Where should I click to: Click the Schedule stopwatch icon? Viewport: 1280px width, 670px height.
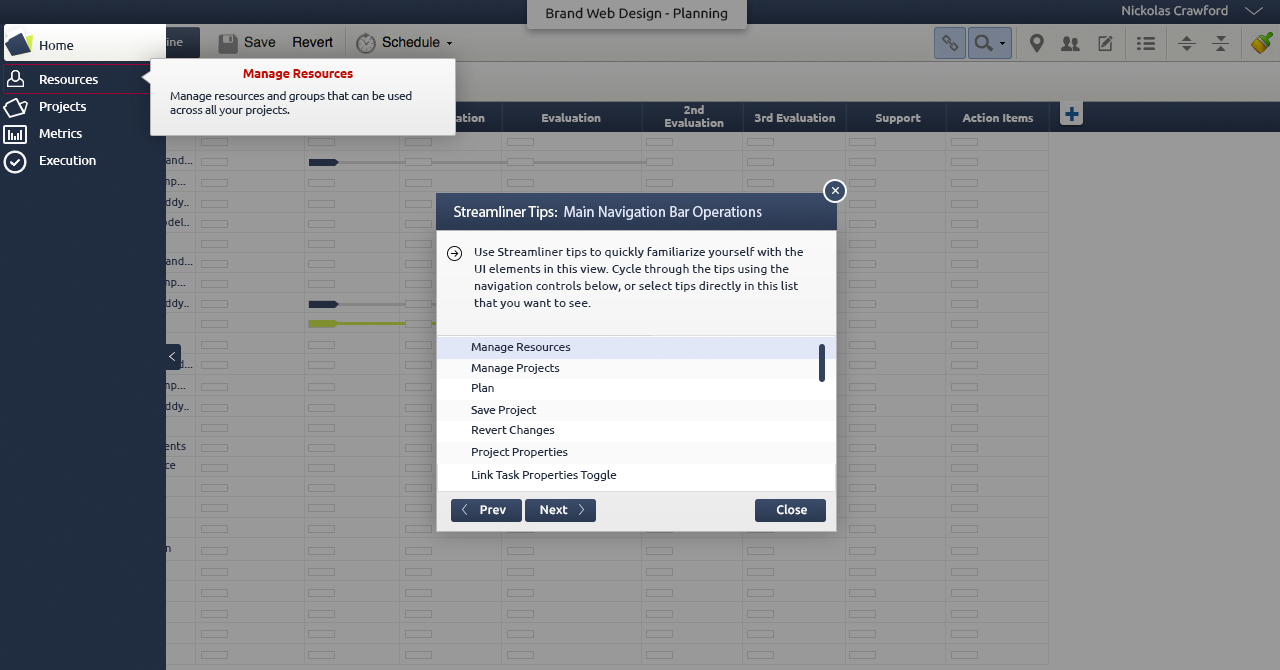366,43
